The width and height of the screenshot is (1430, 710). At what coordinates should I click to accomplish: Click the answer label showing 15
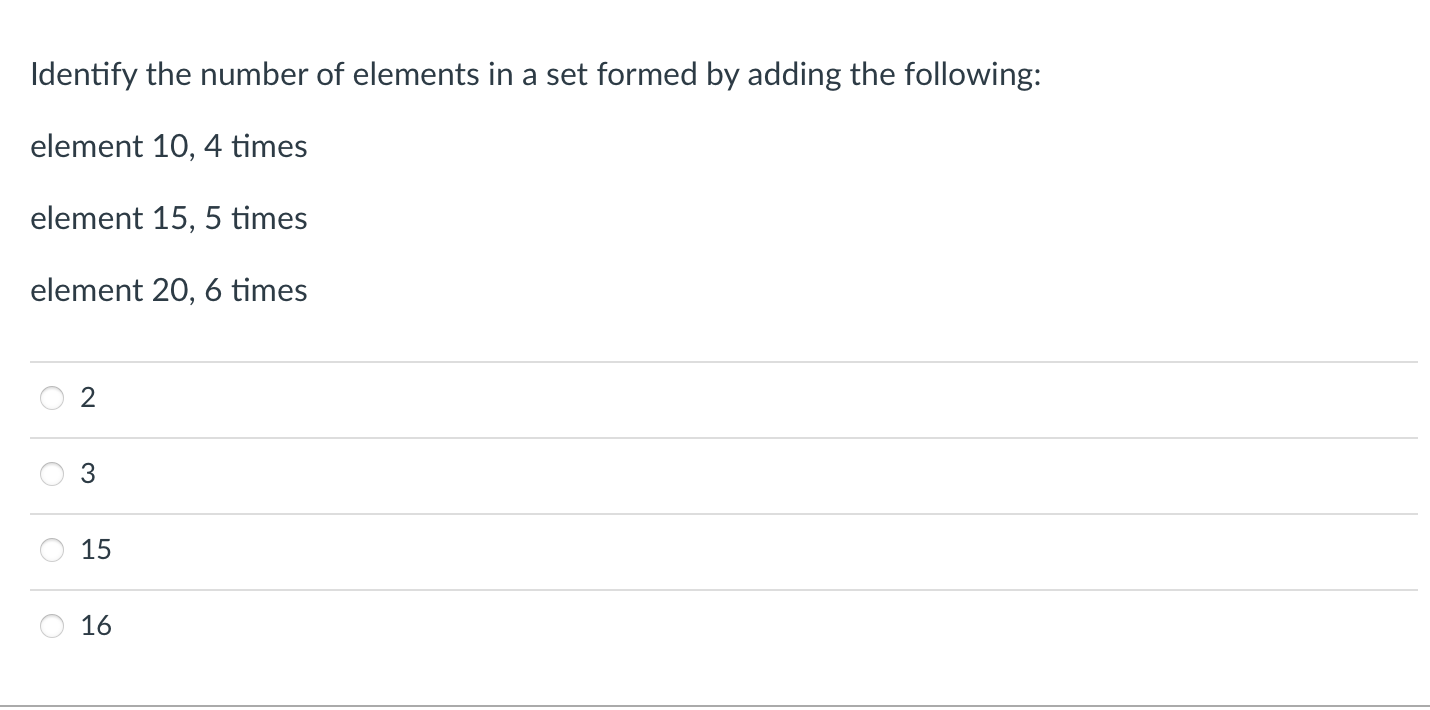[x=95, y=550]
